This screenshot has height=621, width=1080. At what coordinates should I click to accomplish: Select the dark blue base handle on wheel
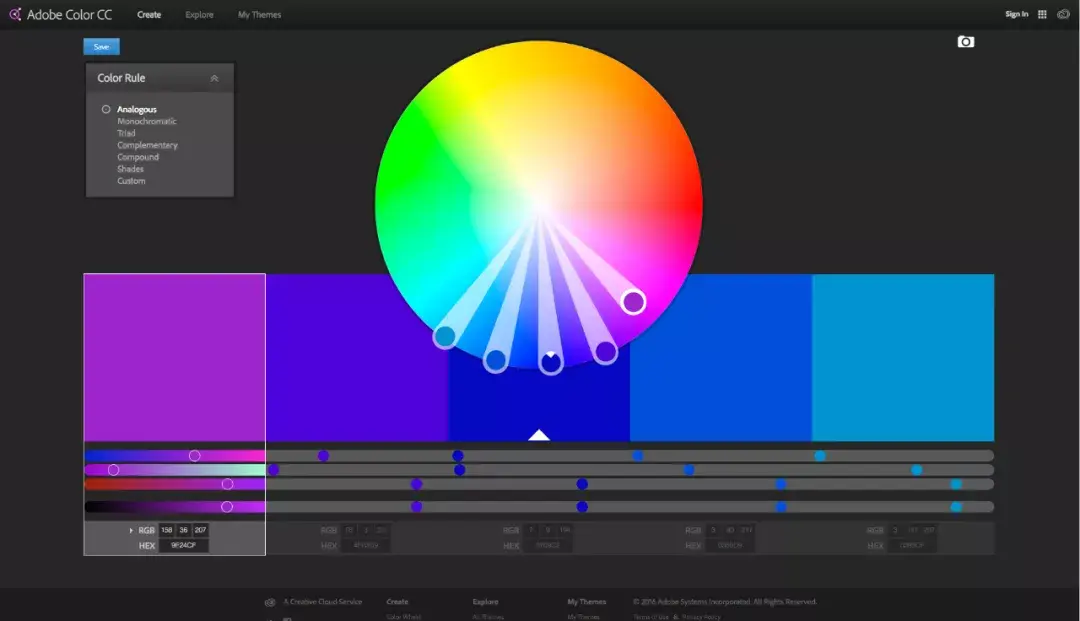(x=550, y=362)
